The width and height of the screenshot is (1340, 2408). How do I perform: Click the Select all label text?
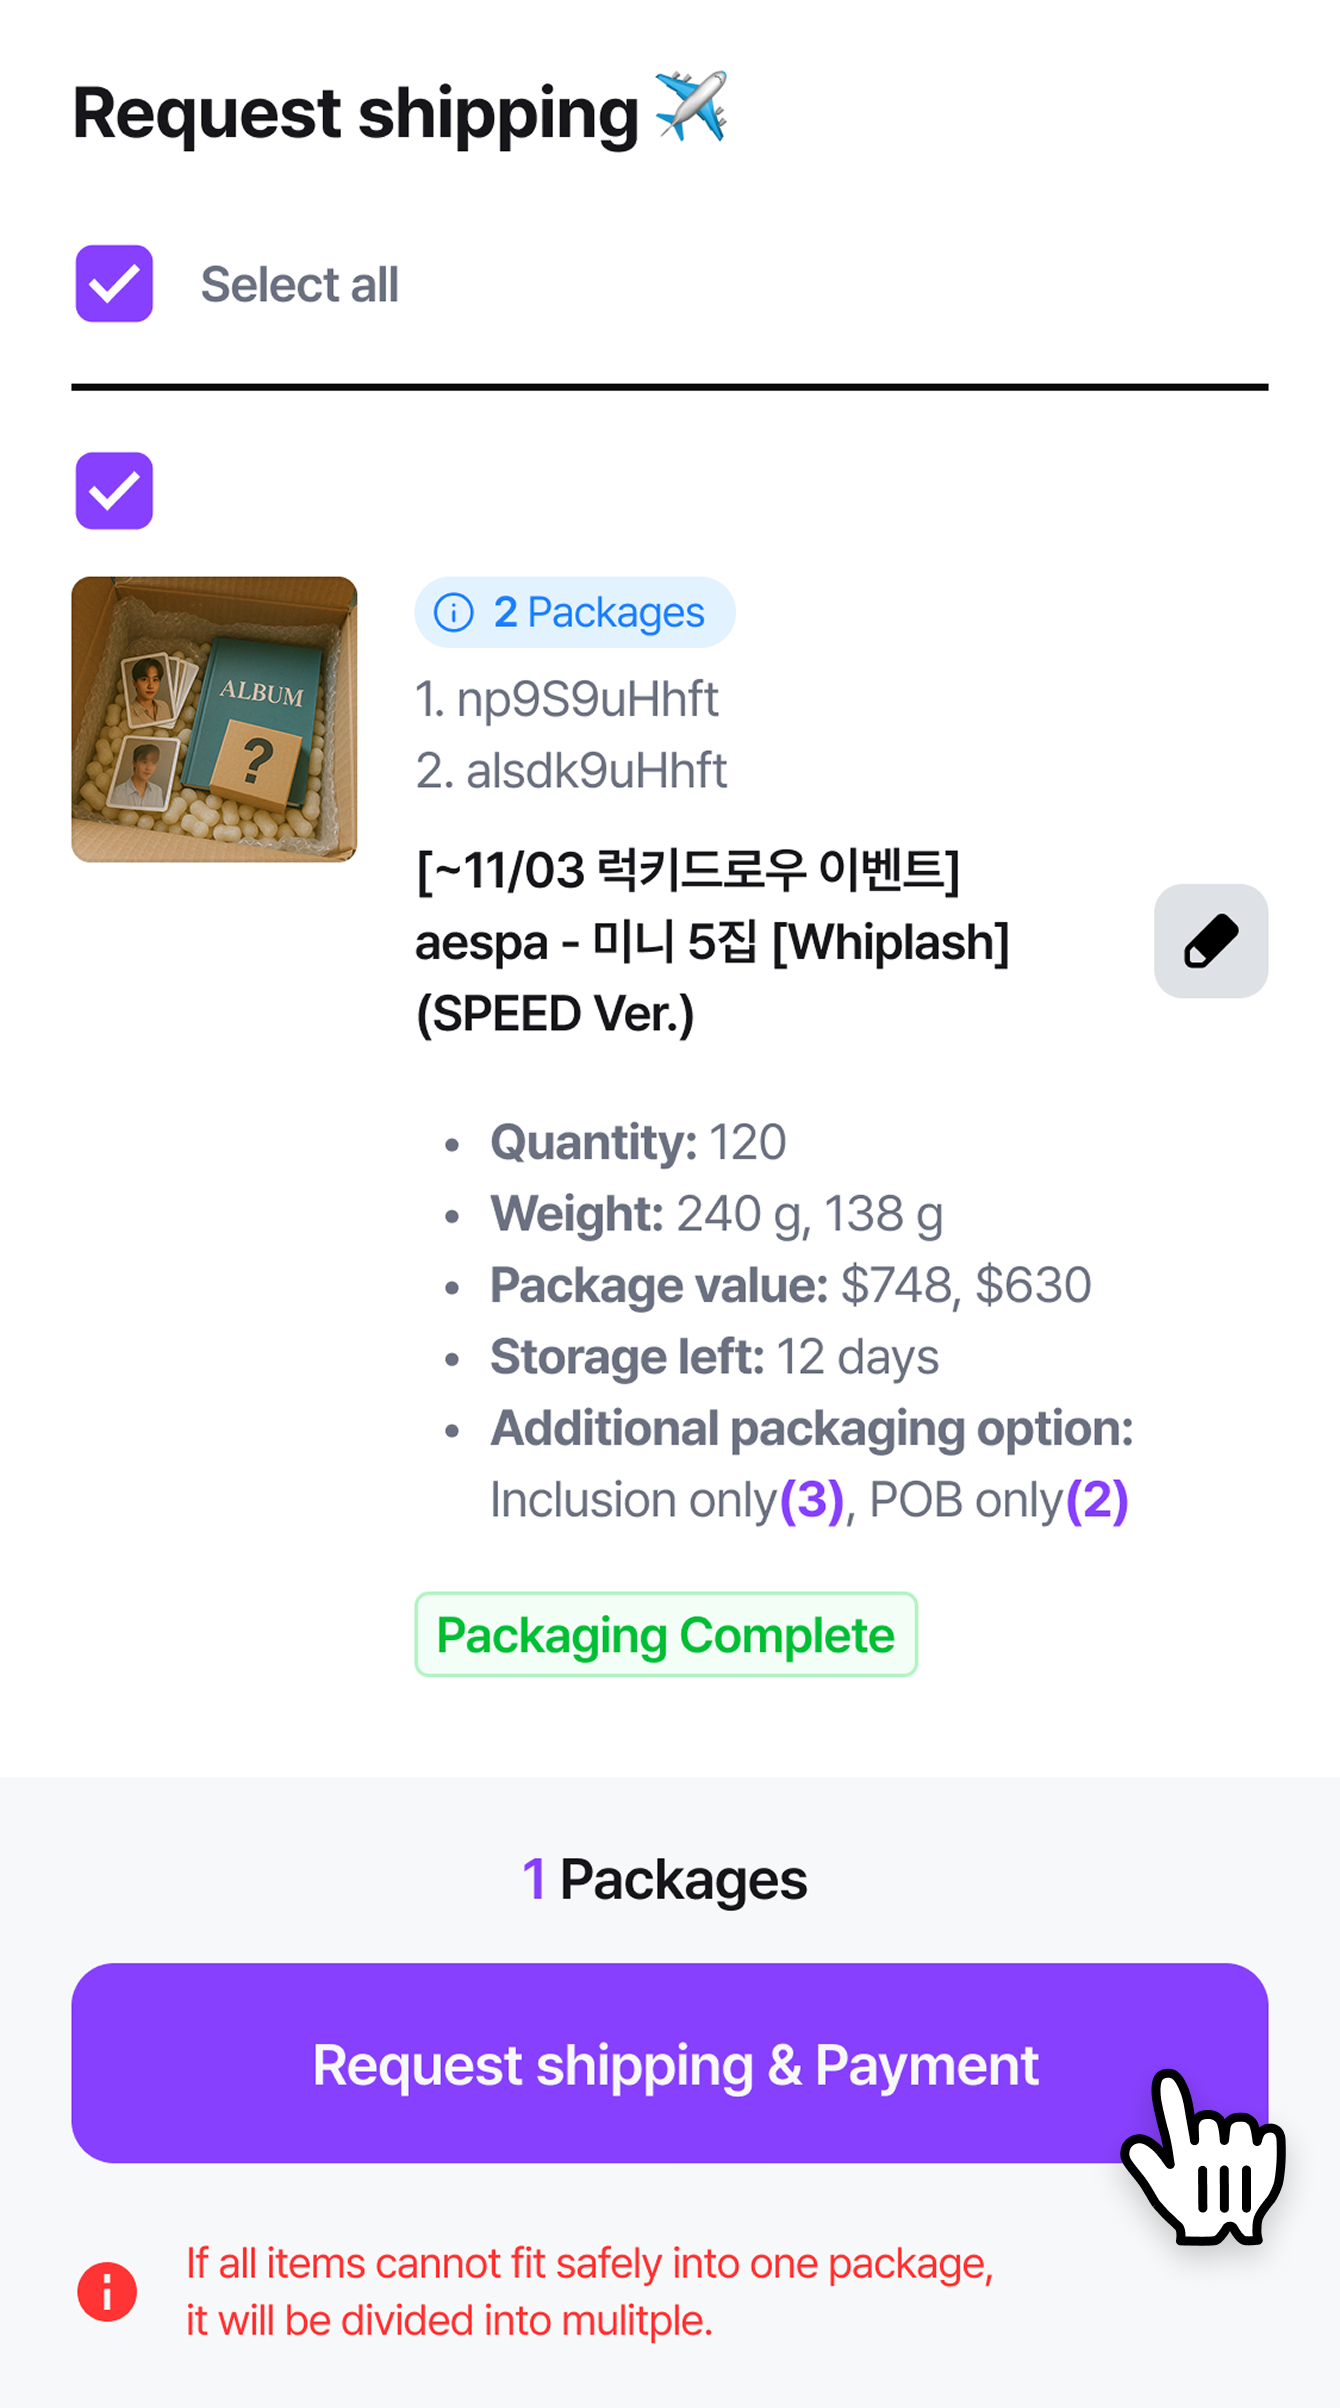pyautogui.click(x=299, y=284)
